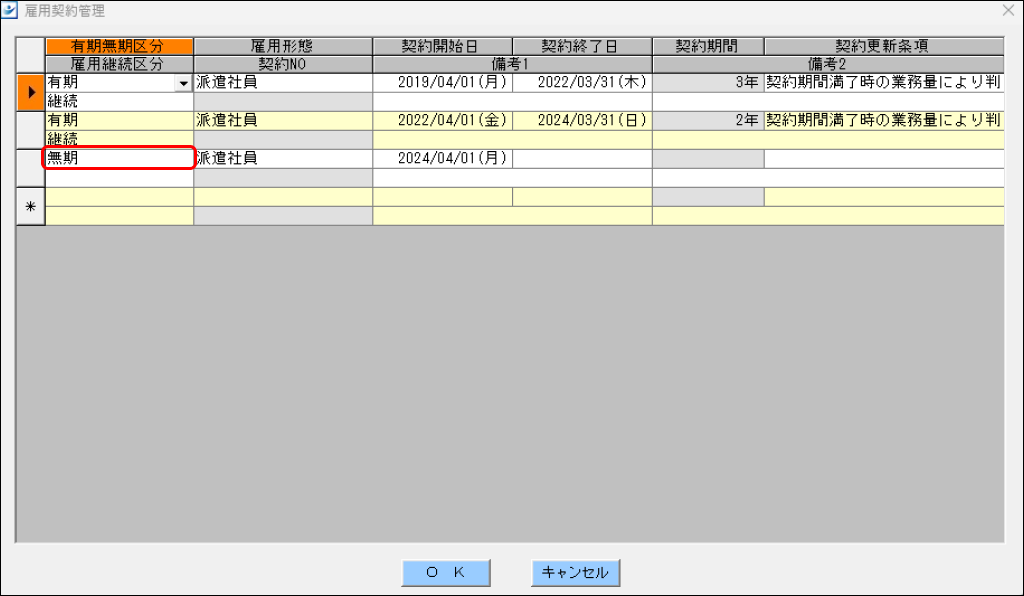Click the 契約開始日 column header
This screenshot has height=596, width=1024.
(x=442, y=46)
